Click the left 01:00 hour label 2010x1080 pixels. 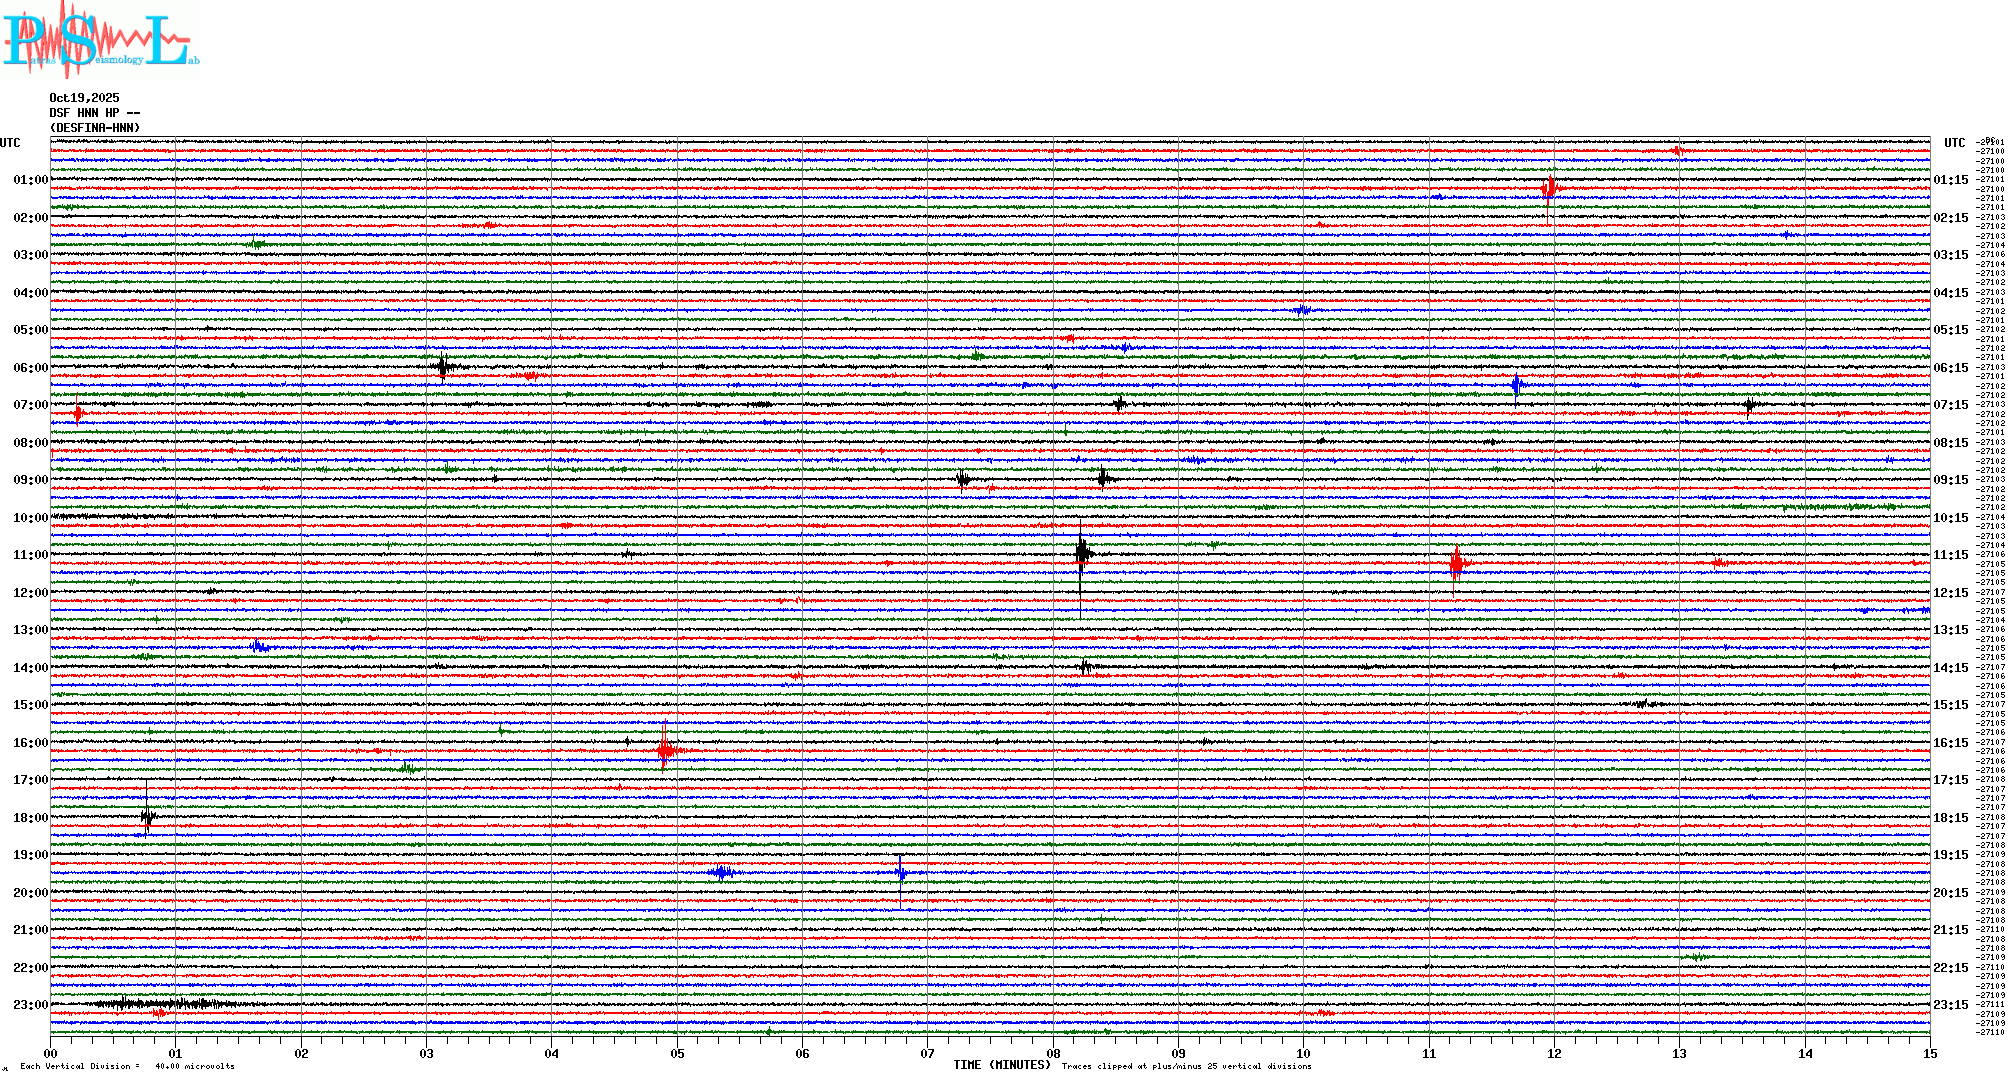pos(30,180)
